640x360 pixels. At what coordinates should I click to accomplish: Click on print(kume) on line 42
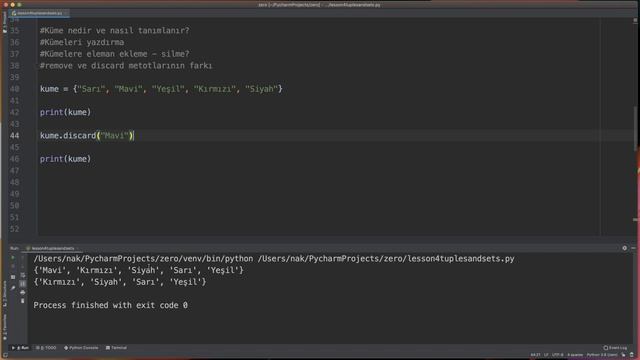click(x=65, y=112)
